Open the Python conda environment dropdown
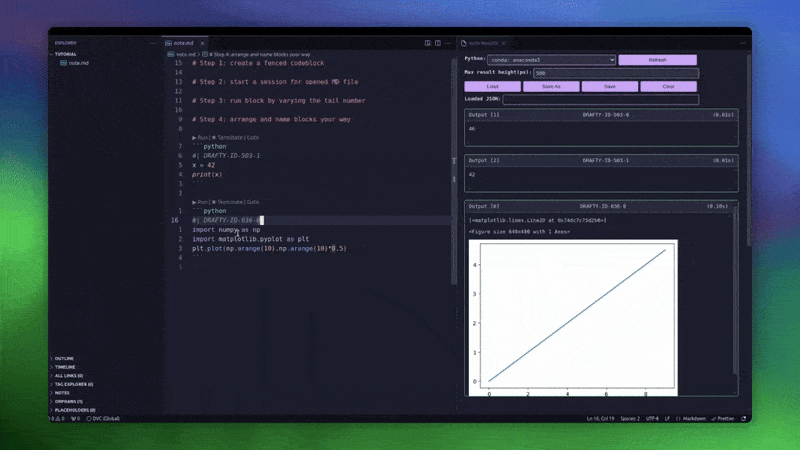The image size is (800, 450). click(552, 60)
